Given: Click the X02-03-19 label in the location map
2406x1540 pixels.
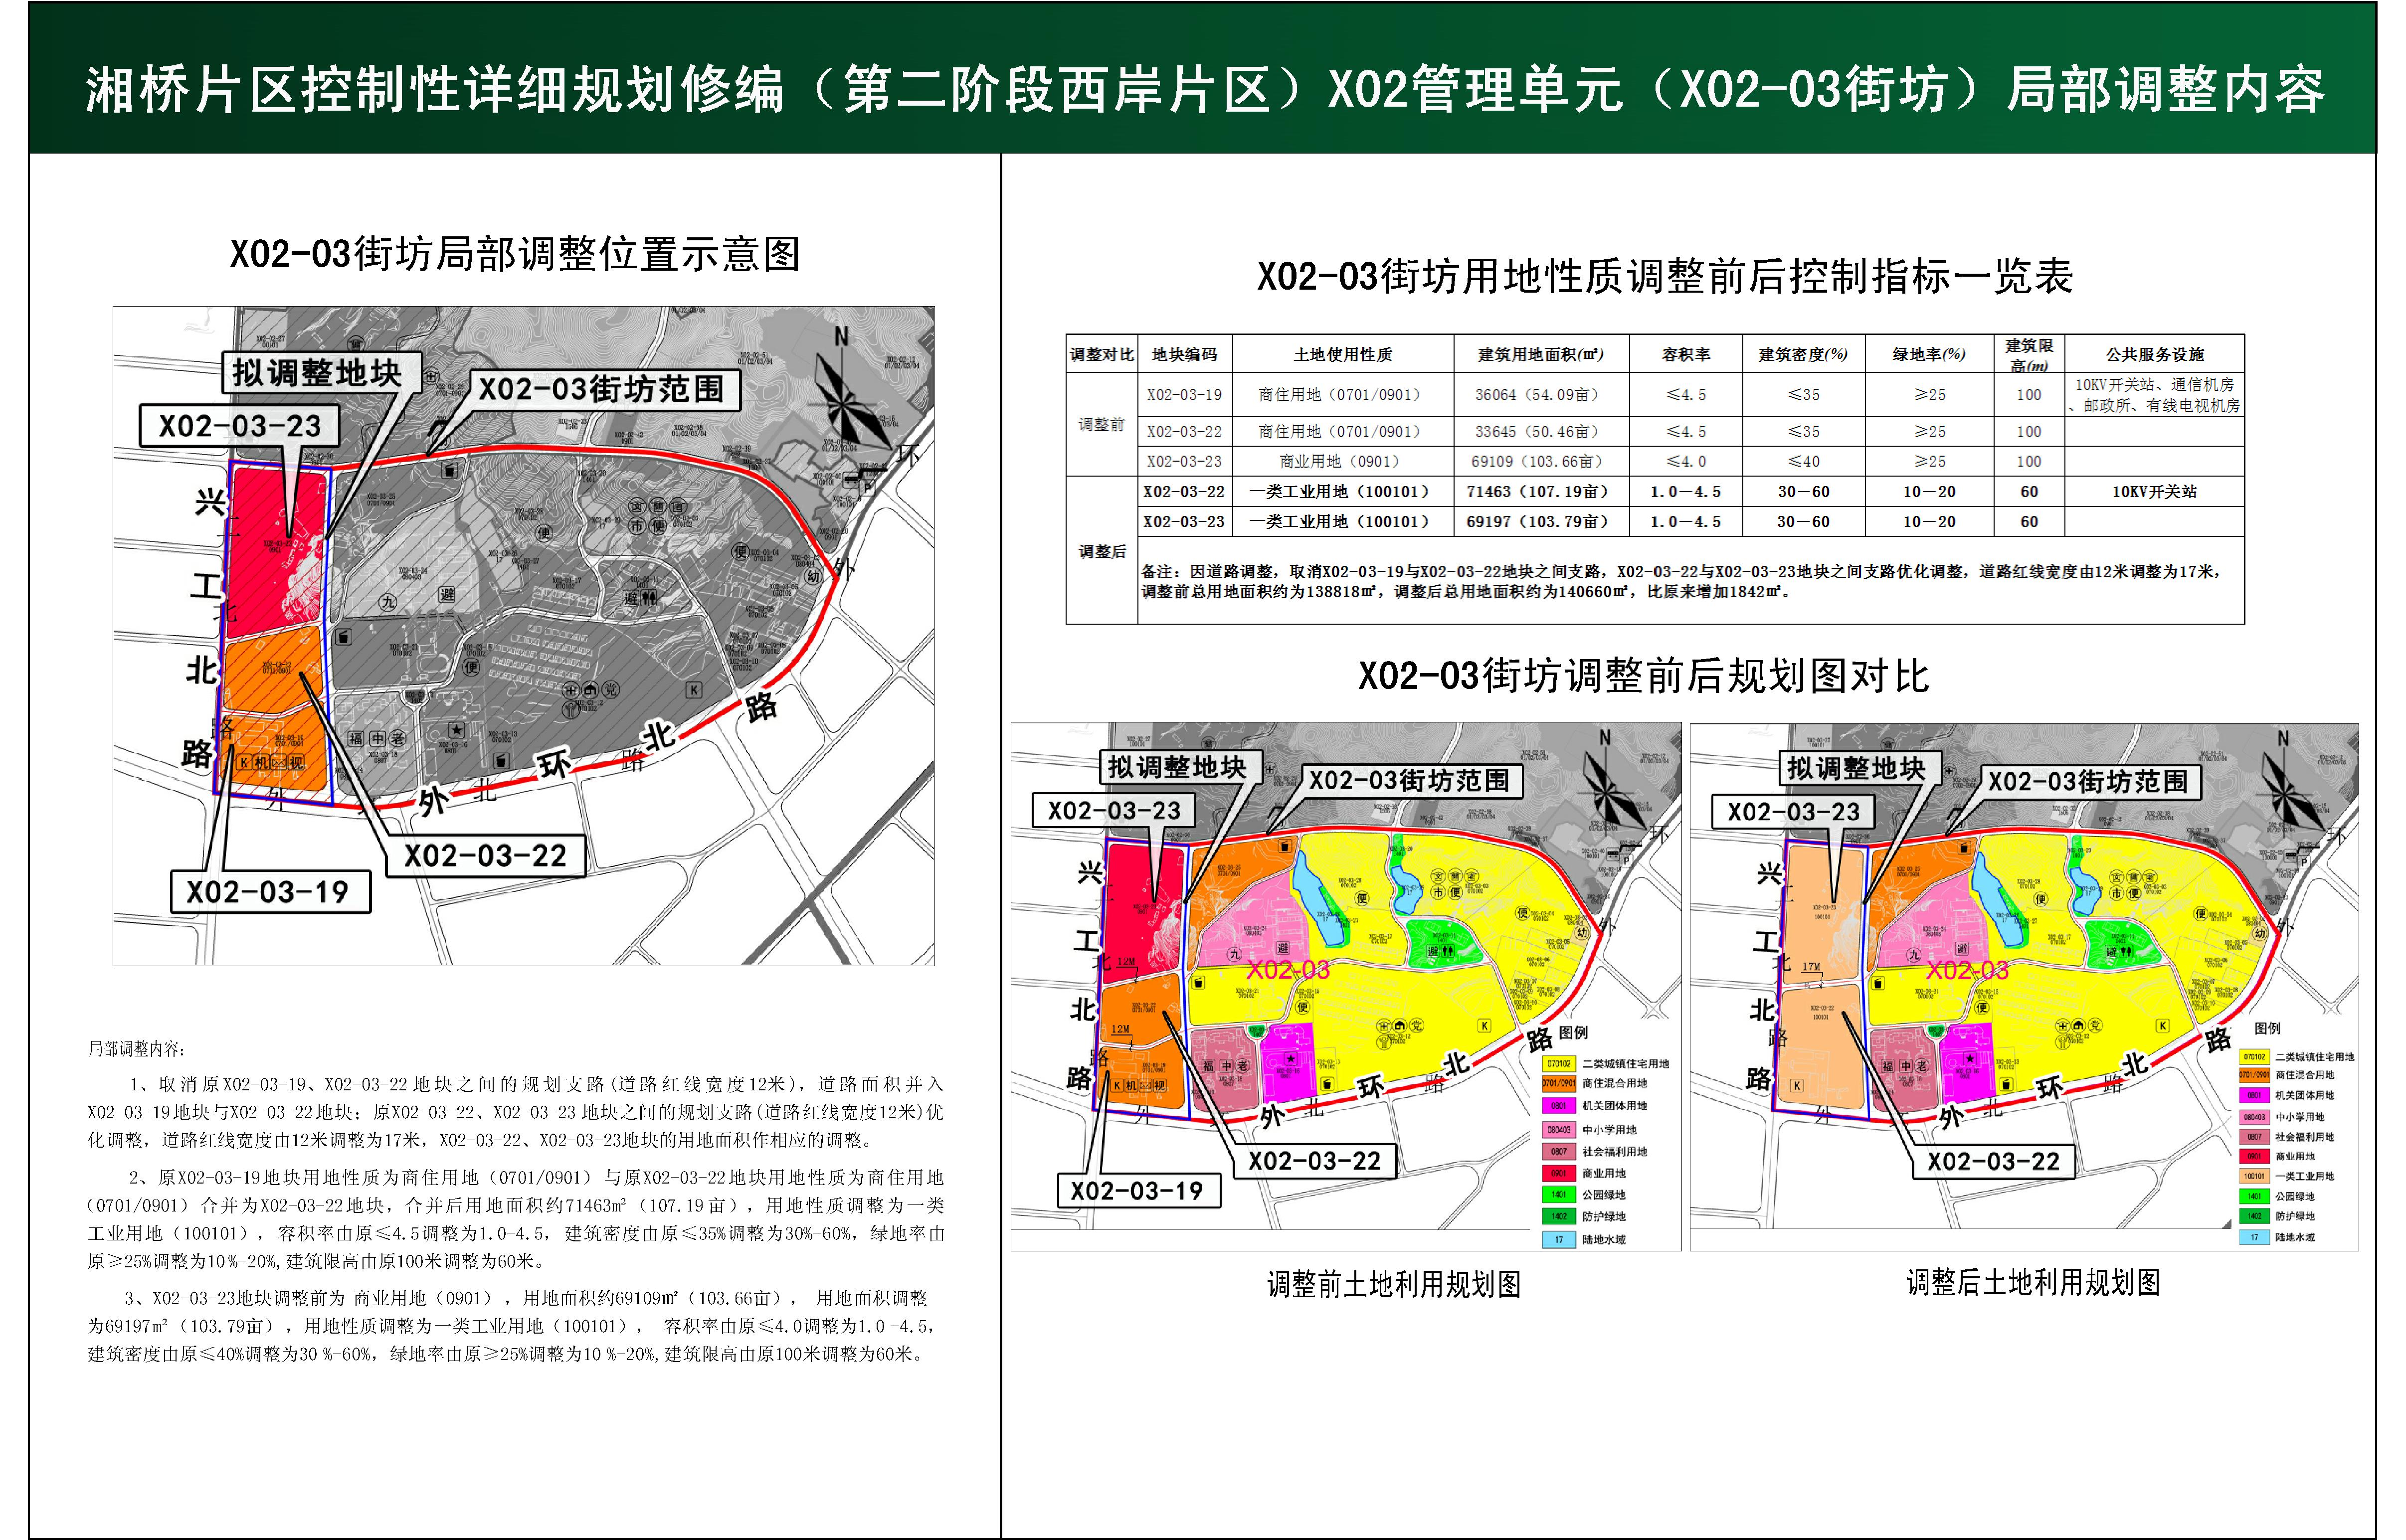Looking at the screenshot, I should pos(268,892).
